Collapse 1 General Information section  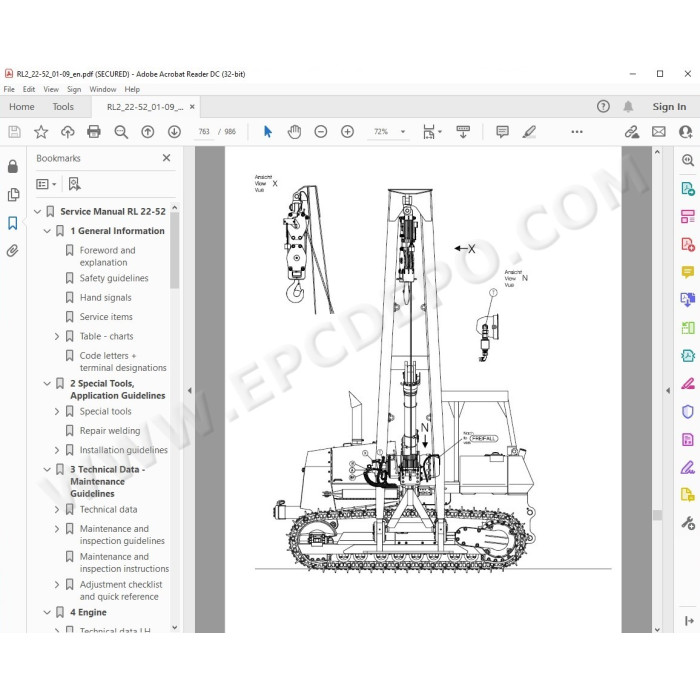47,231
